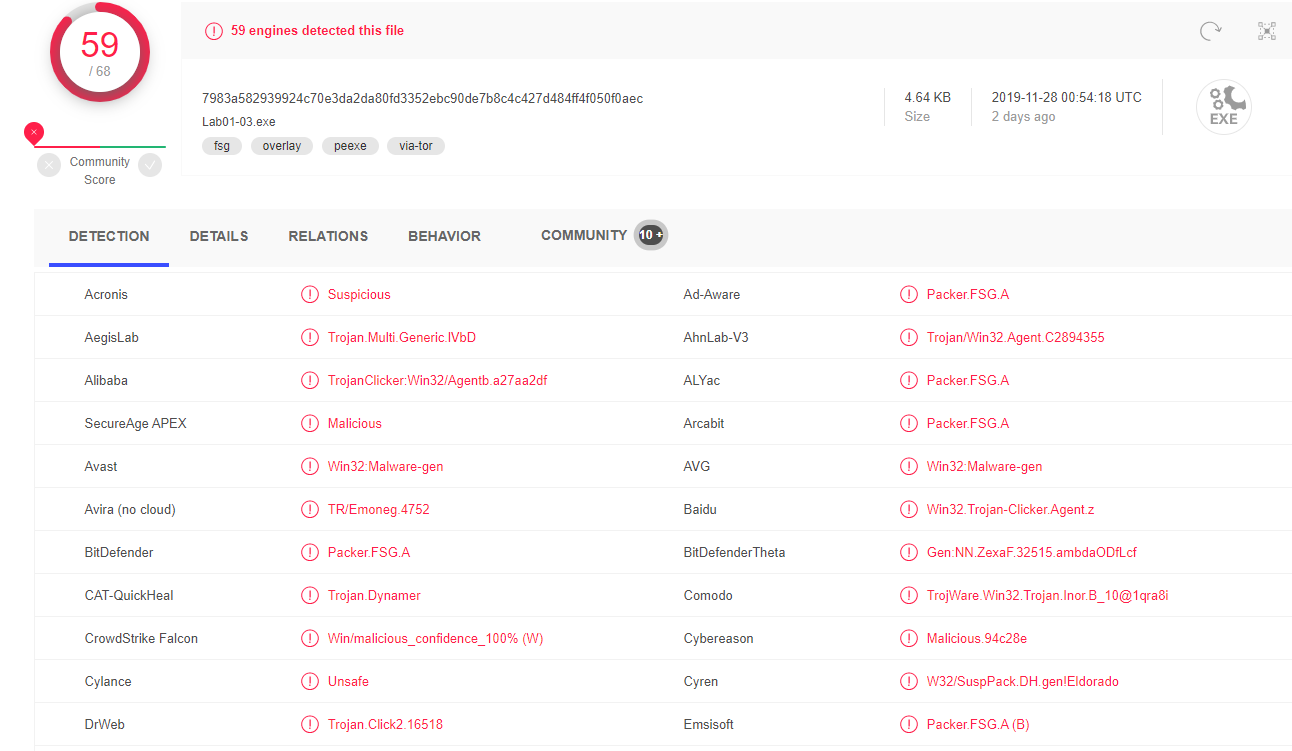Screen dimensions: 1292x751
Task: Click the warning icon for Arcabit result
Action: click(908, 423)
